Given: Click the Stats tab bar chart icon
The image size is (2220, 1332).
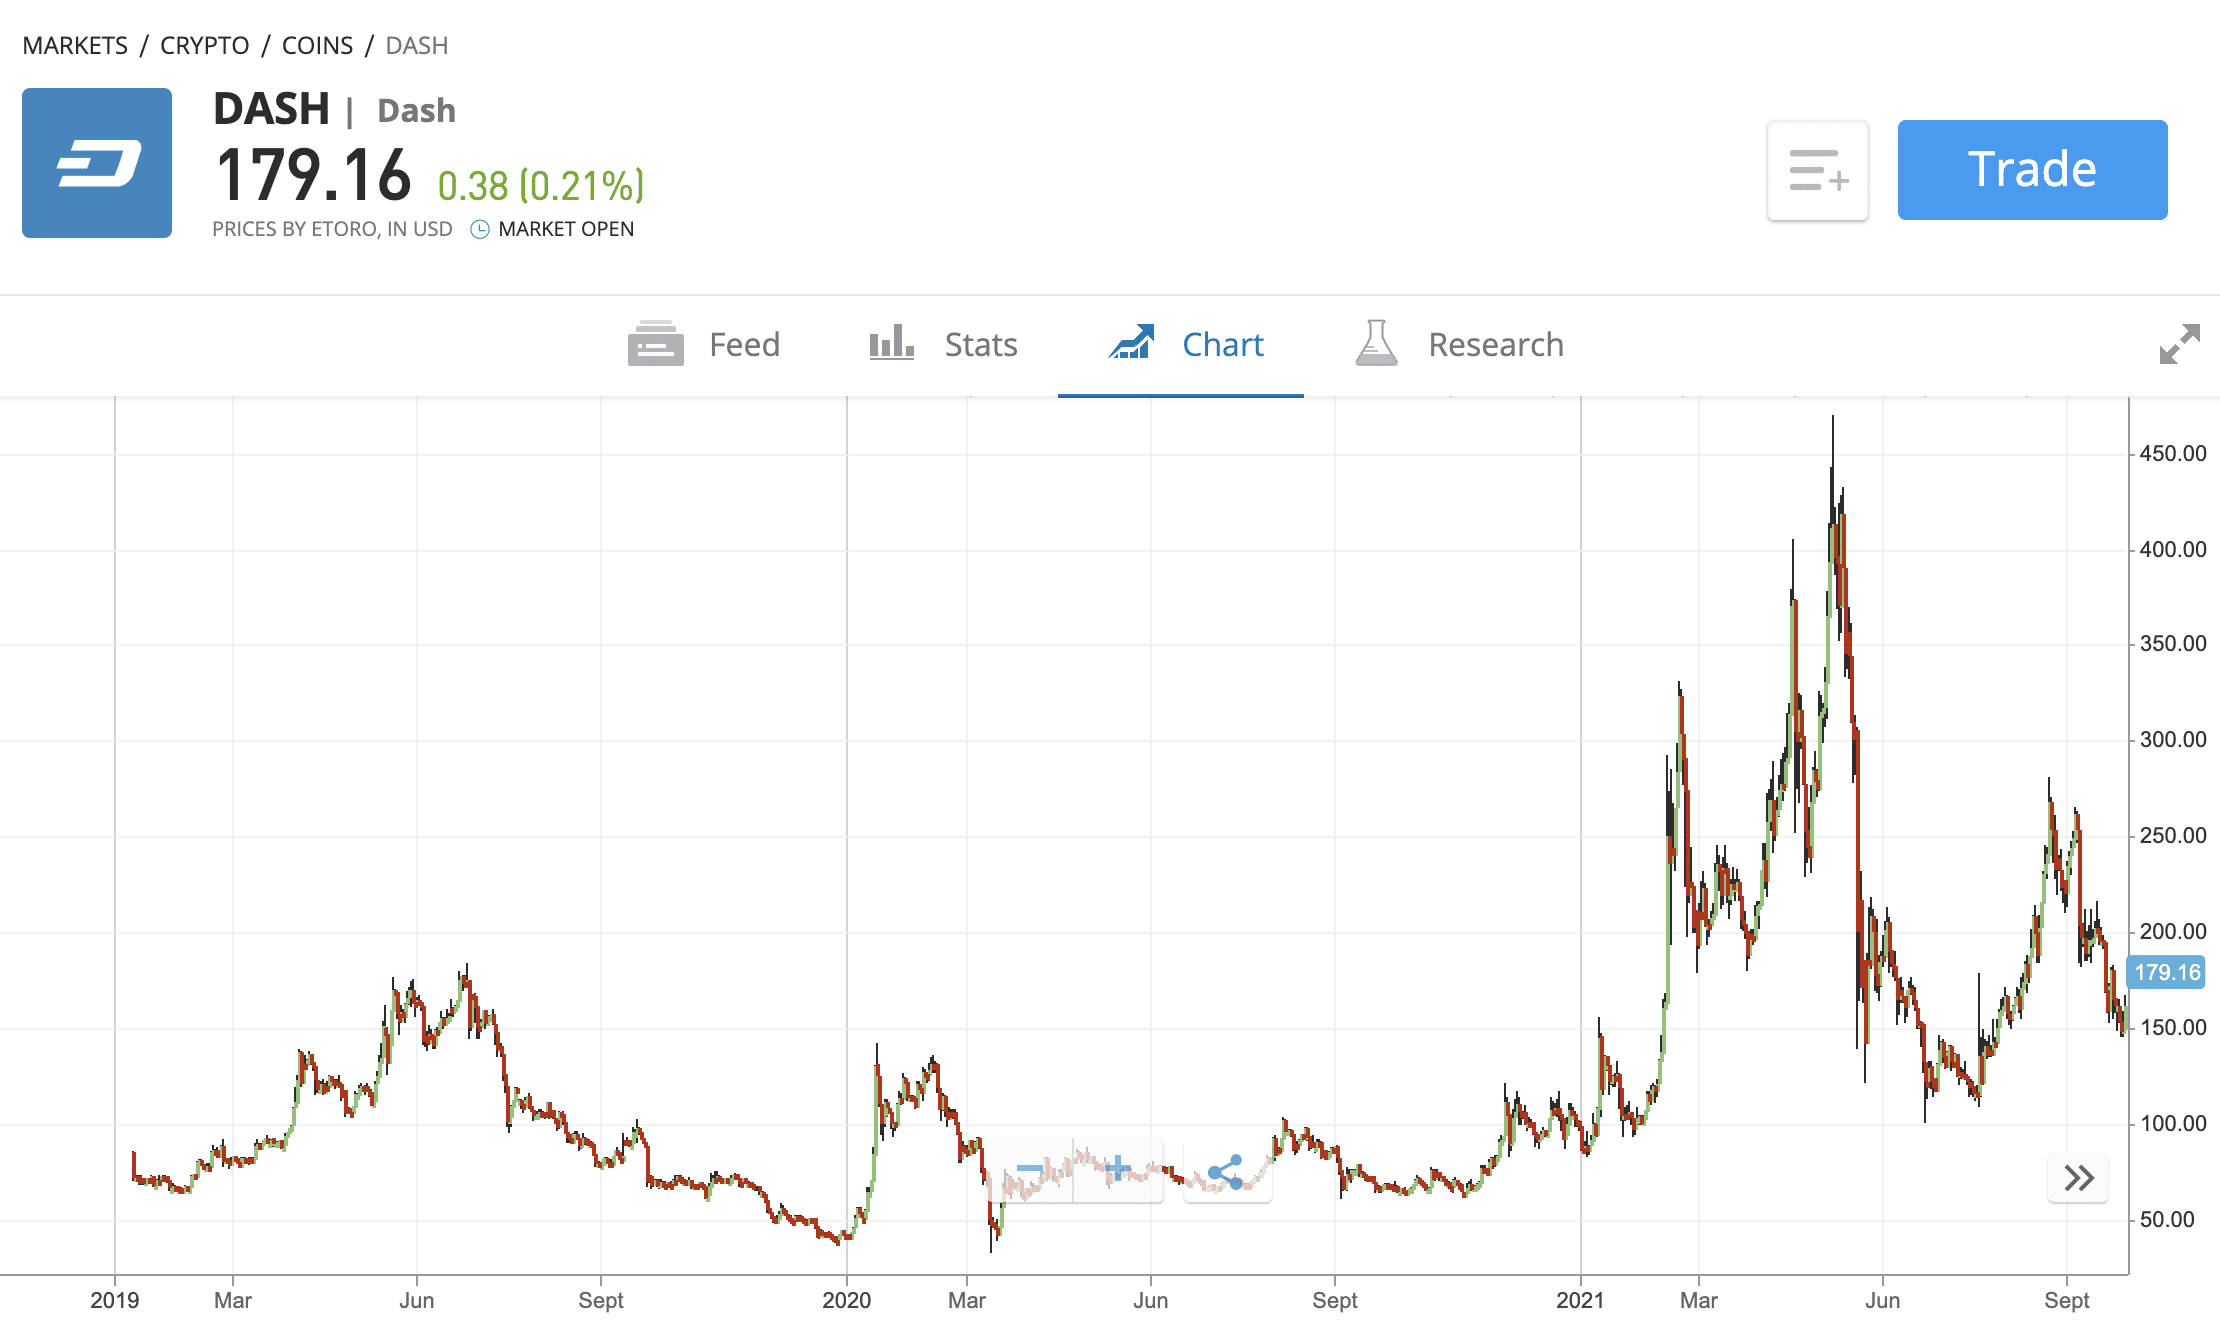Looking at the screenshot, I should click(x=892, y=342).
